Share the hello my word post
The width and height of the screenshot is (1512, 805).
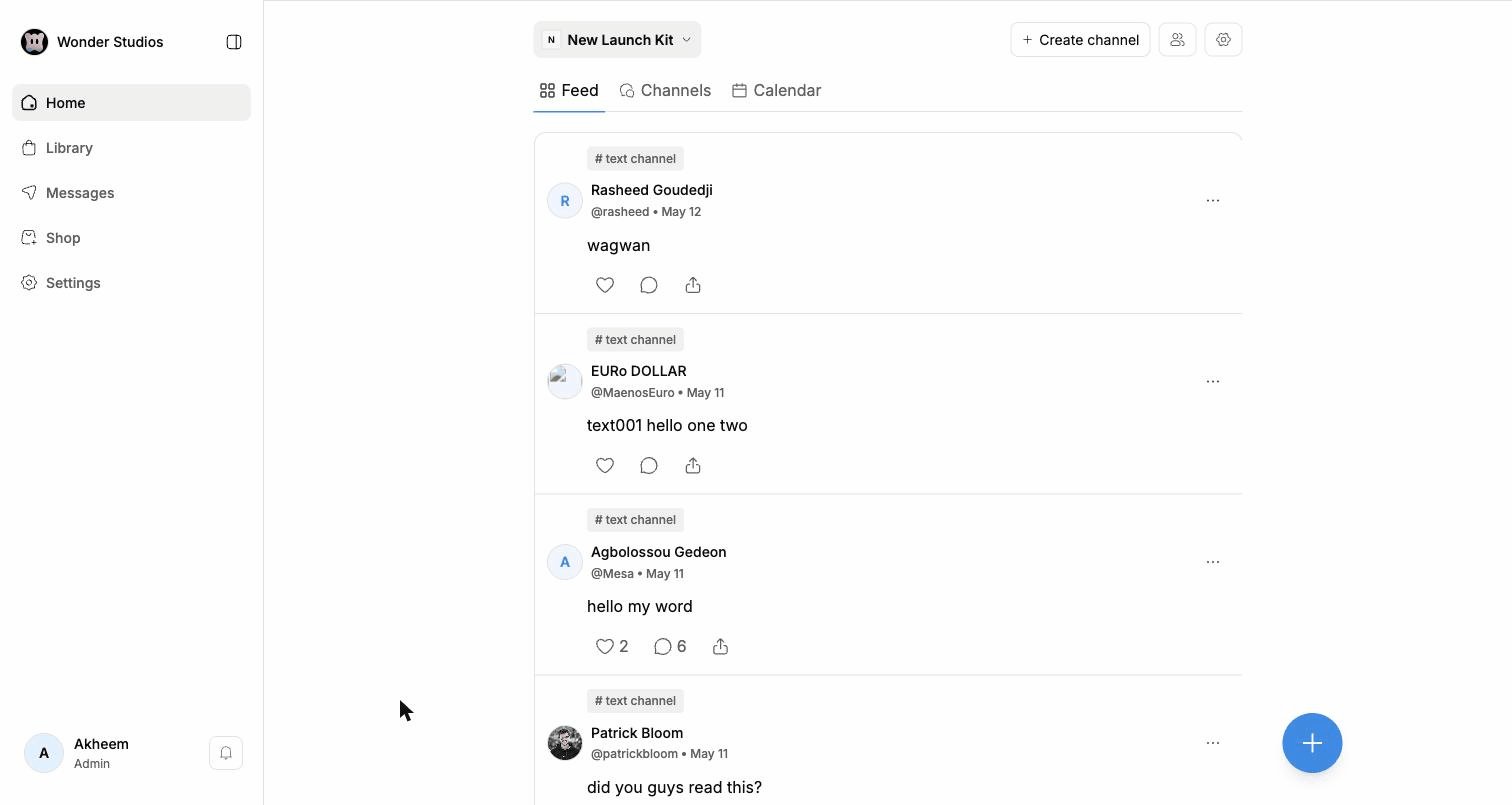tap(721, 647)
